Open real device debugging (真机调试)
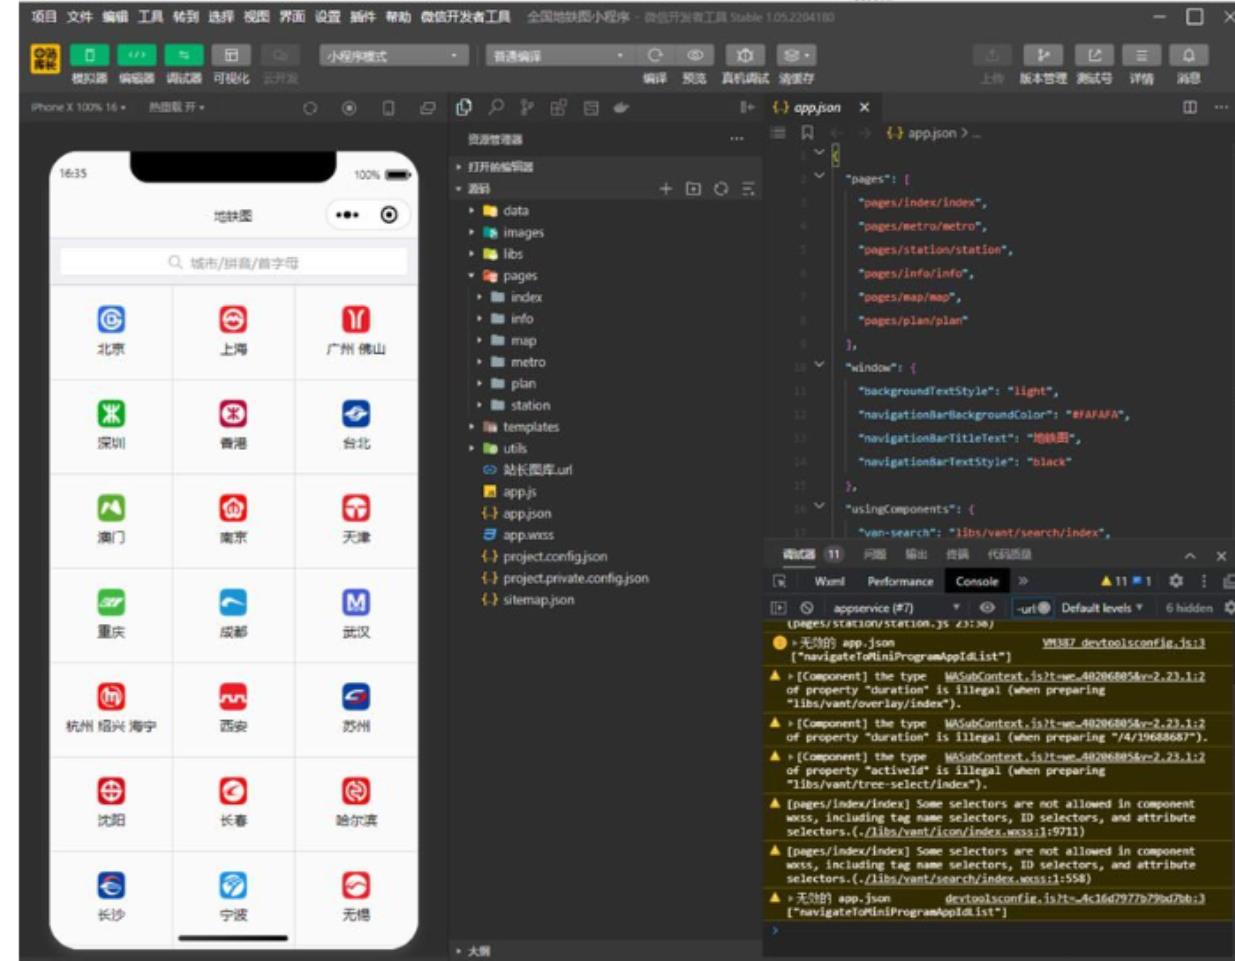Viewport: 1235px width, 961px height. [744, 56]
